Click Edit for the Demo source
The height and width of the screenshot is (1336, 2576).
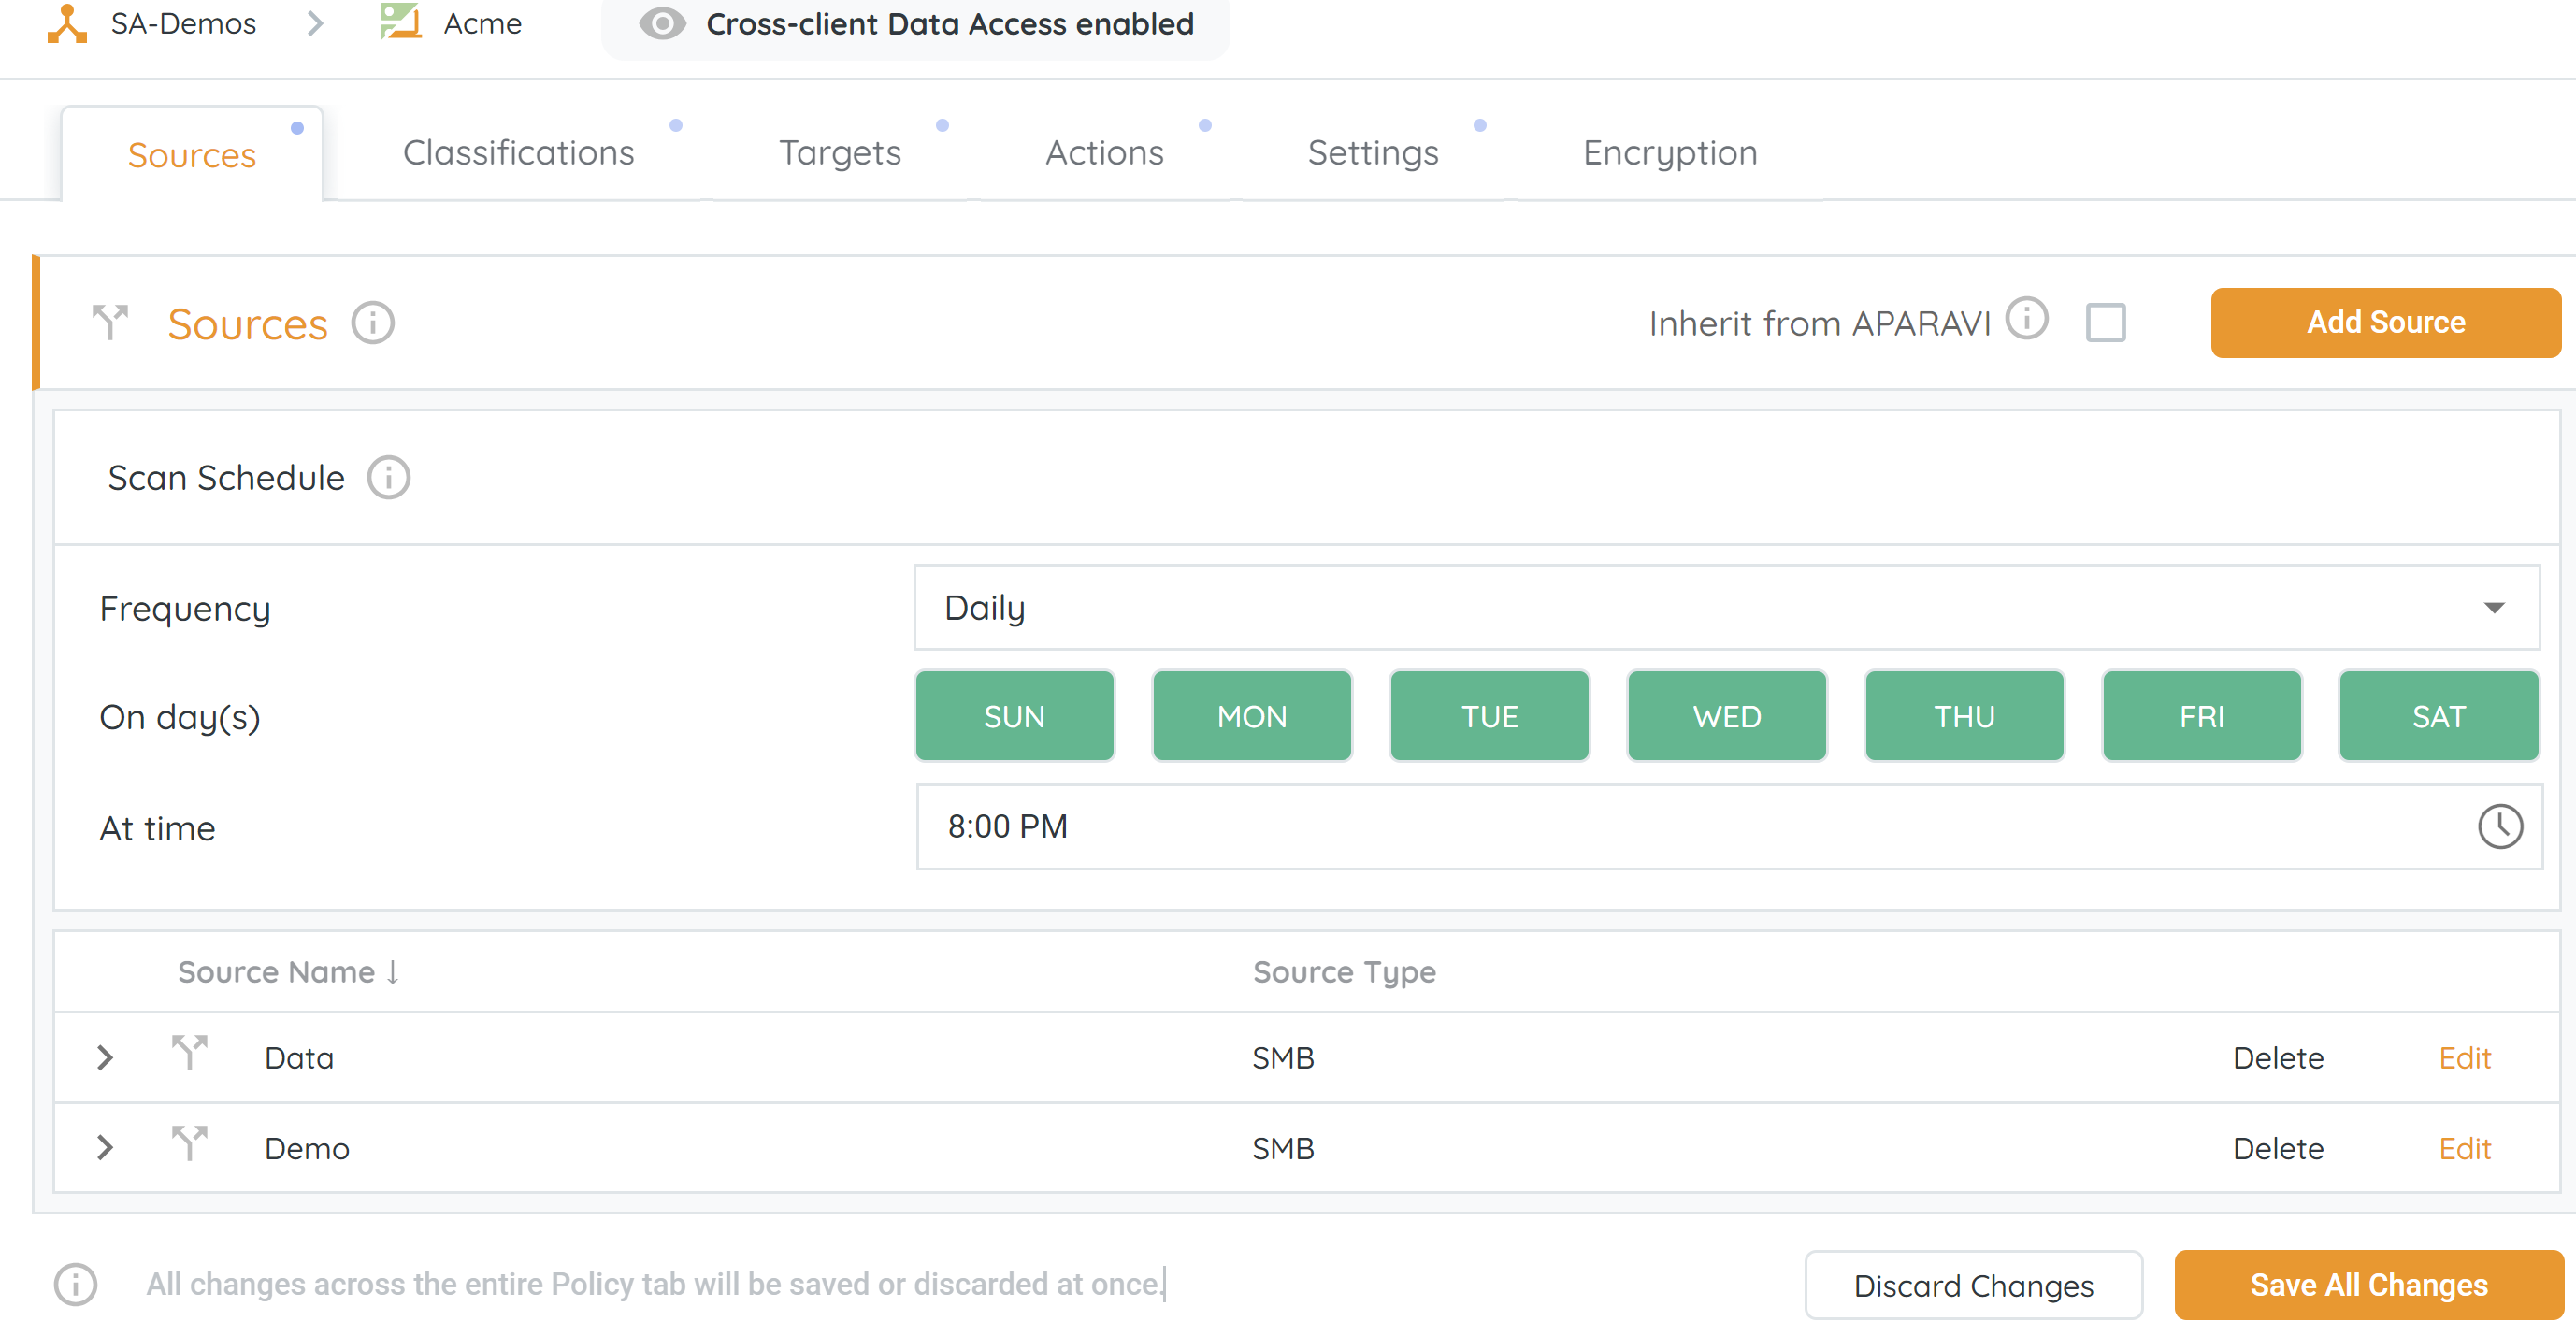pyautogui.click(x=2464, y=1148)
